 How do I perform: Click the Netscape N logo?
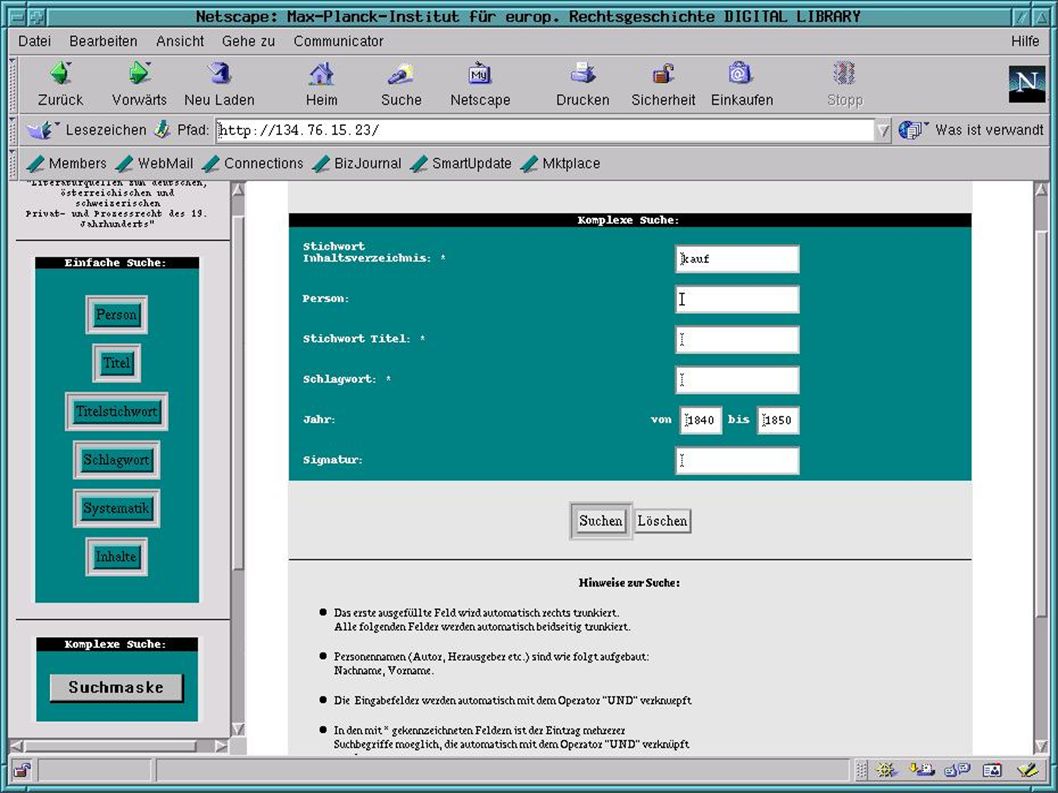1026,84
